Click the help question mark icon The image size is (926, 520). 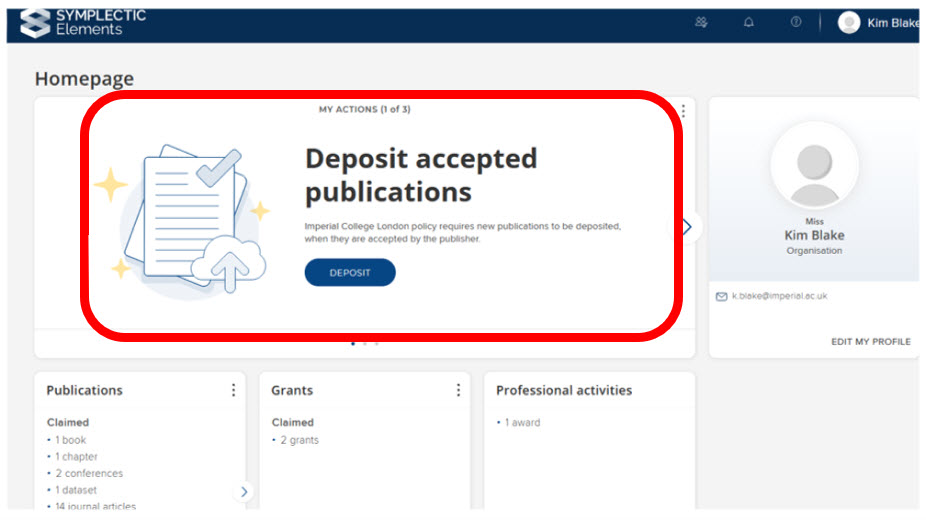[796, 23]
